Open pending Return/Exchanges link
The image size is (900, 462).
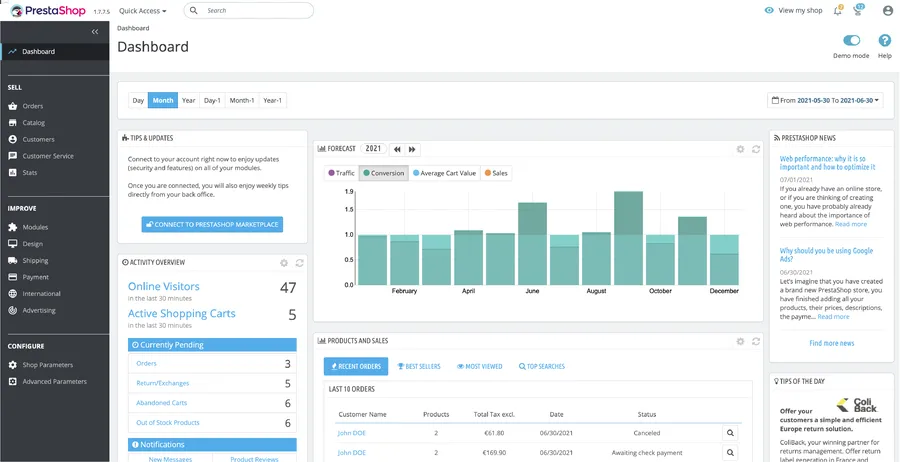pyautogui.click(x=162, y=383)
